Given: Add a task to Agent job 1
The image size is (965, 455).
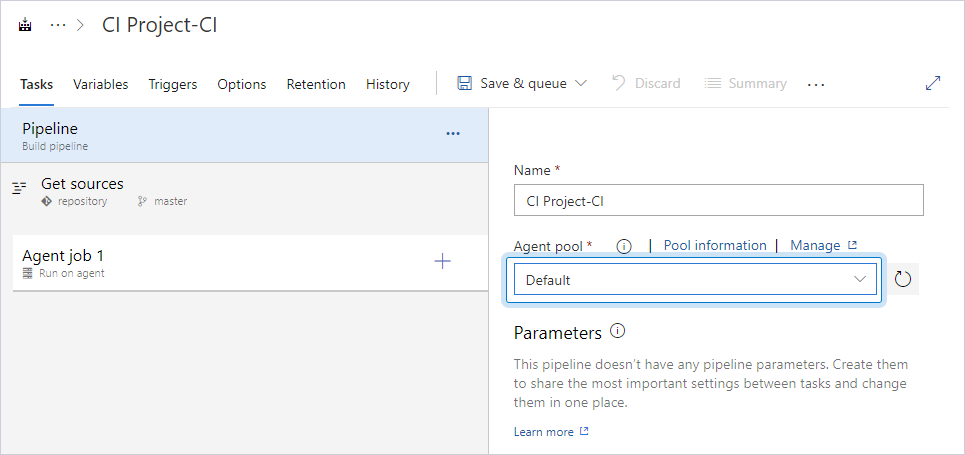Looking at the screenshot, I should 442,262.
